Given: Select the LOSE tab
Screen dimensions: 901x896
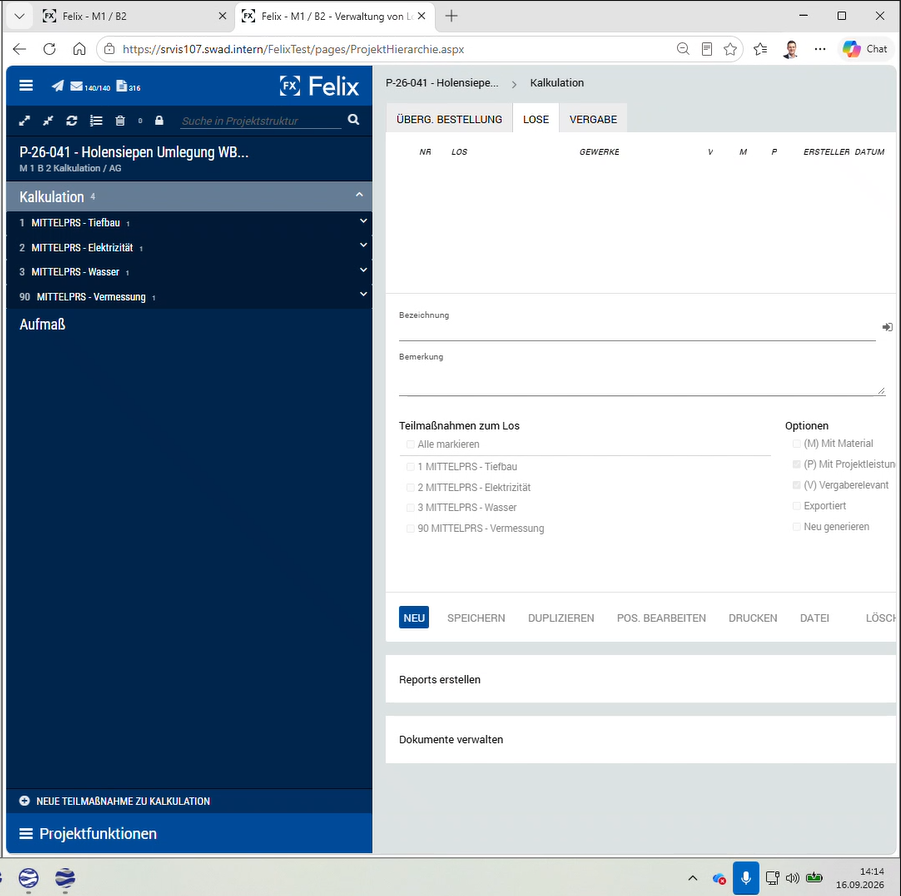Looking at the screenshot, I should [x=536, y=119].
